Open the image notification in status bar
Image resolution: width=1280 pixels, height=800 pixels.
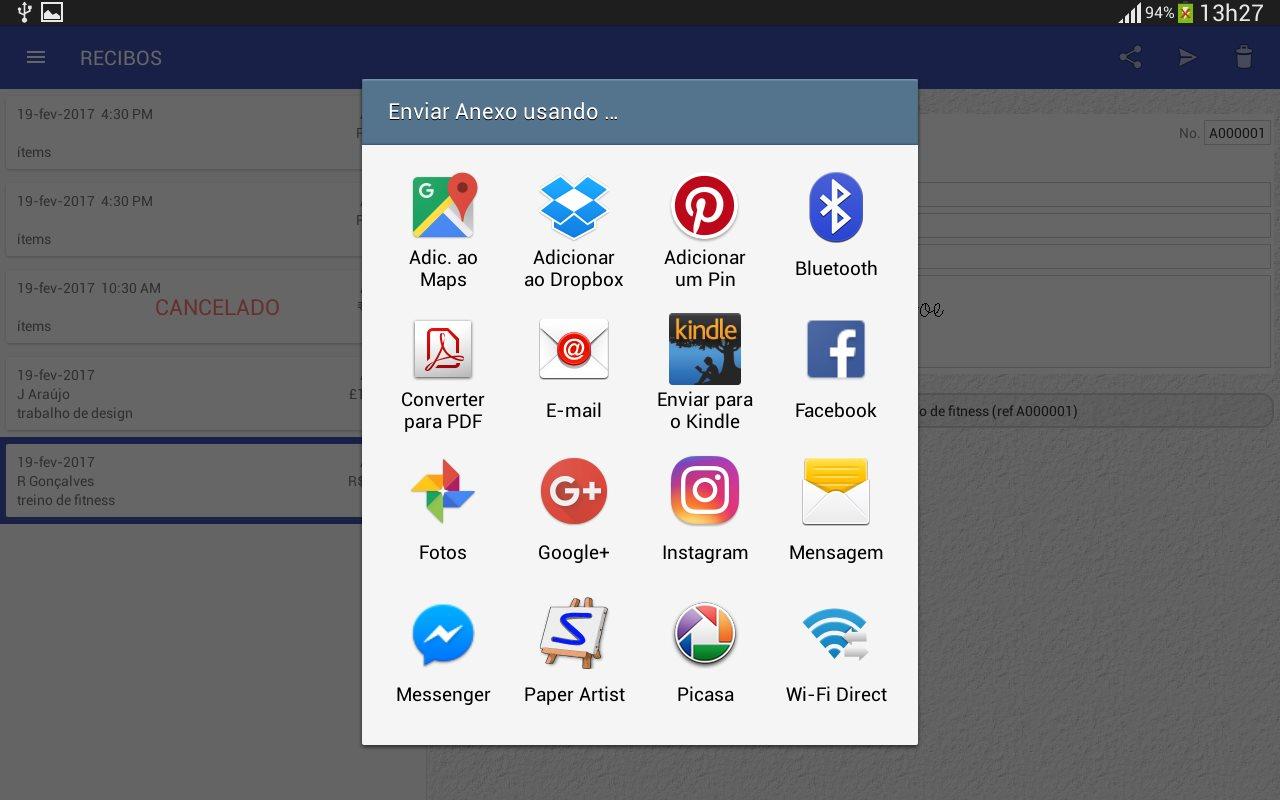[x=52, y=12]
